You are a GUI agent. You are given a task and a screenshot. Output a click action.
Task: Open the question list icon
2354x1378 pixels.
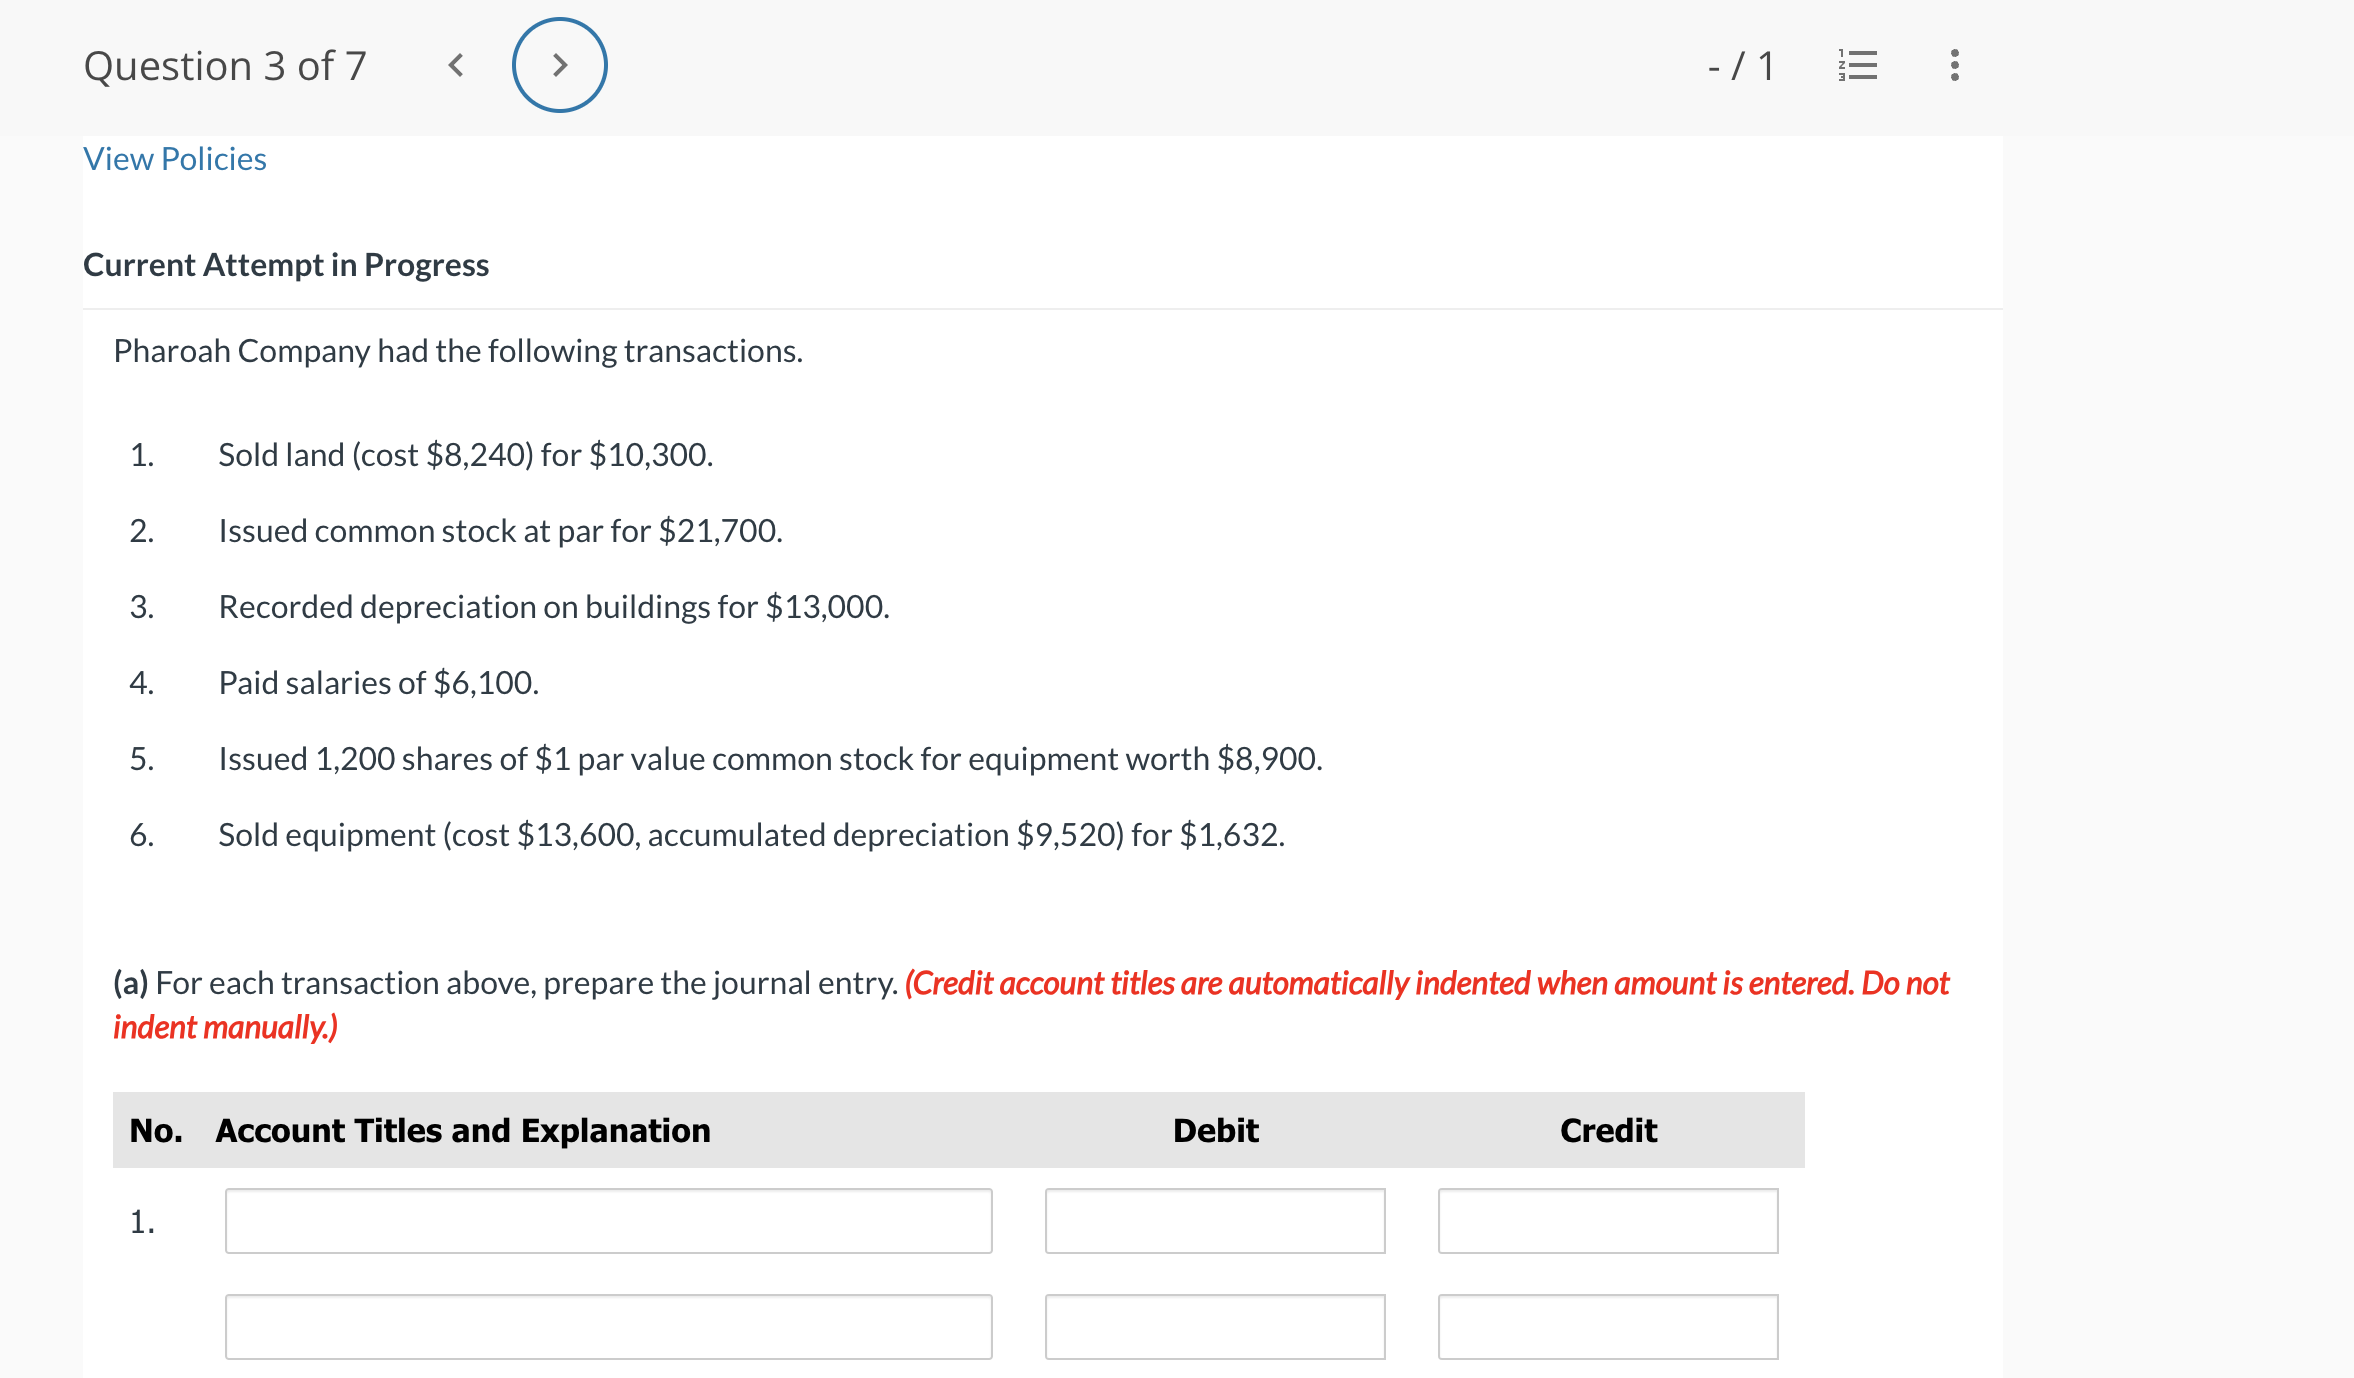[1857, 66]
